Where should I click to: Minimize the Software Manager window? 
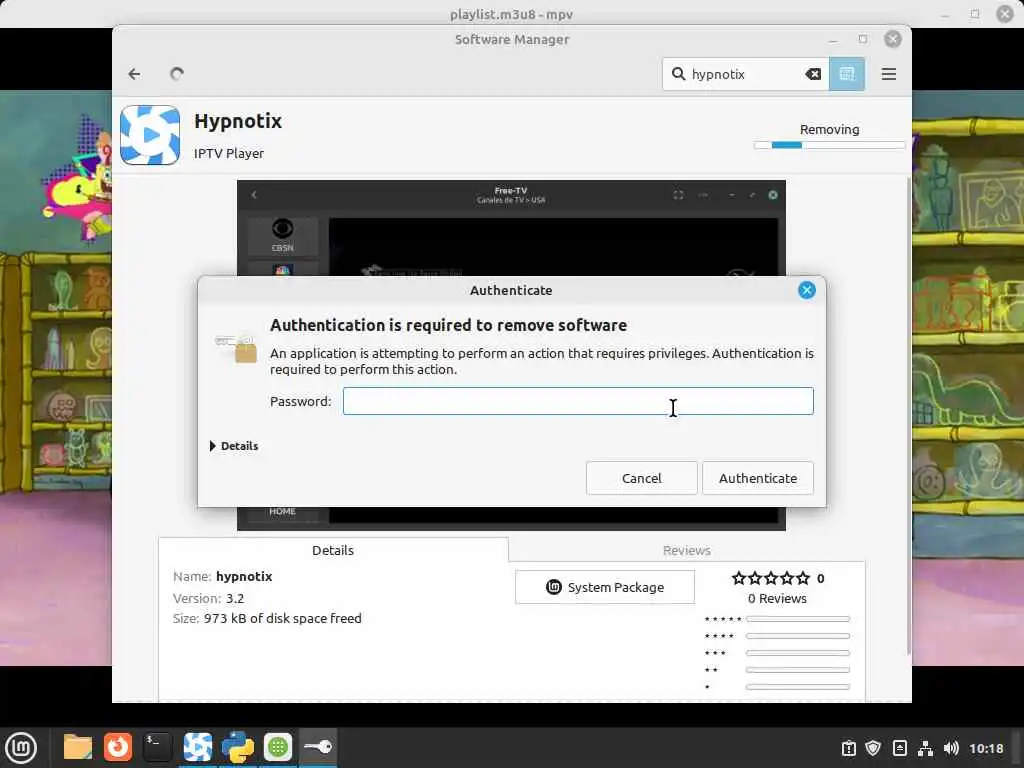833,40
